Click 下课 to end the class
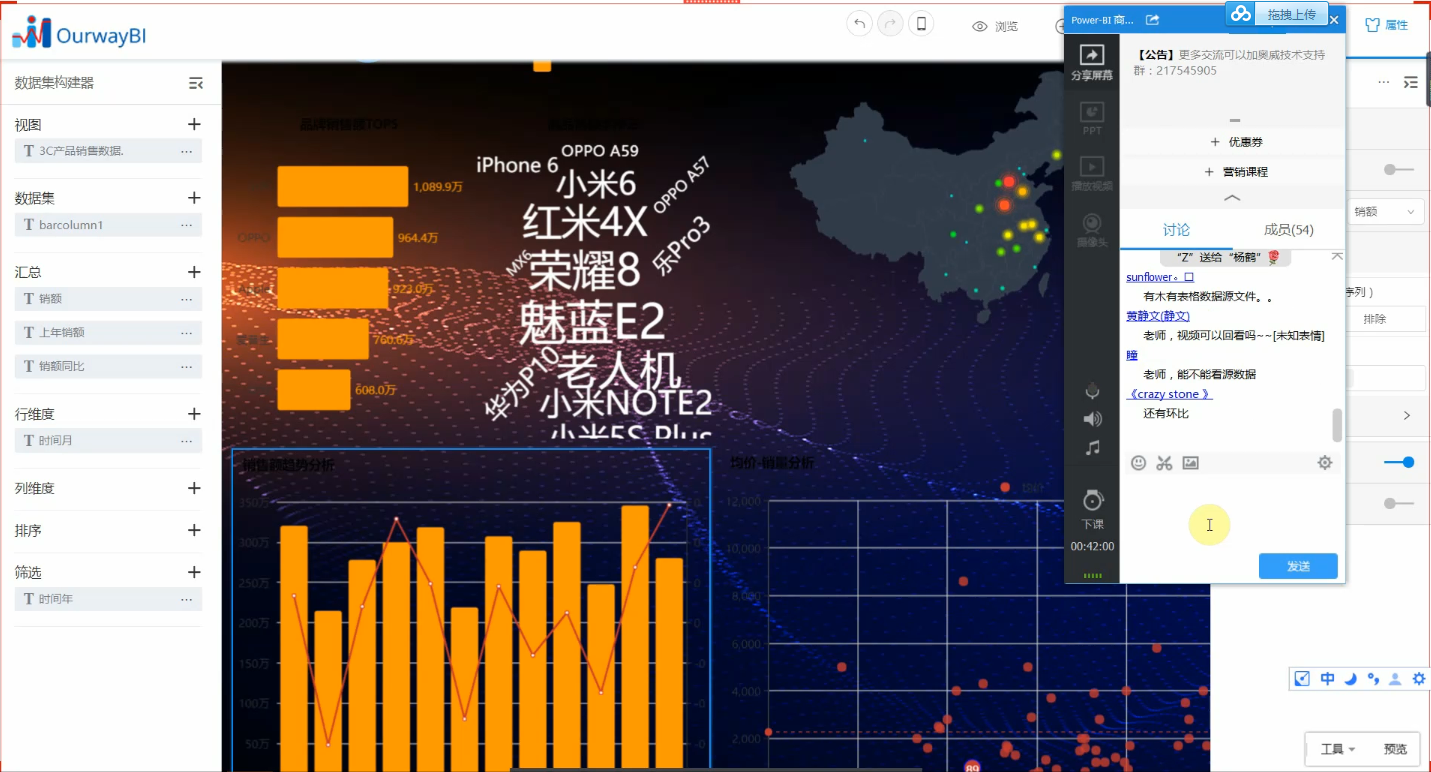Screen dimensions: 1431x772 coord(1092,509)
